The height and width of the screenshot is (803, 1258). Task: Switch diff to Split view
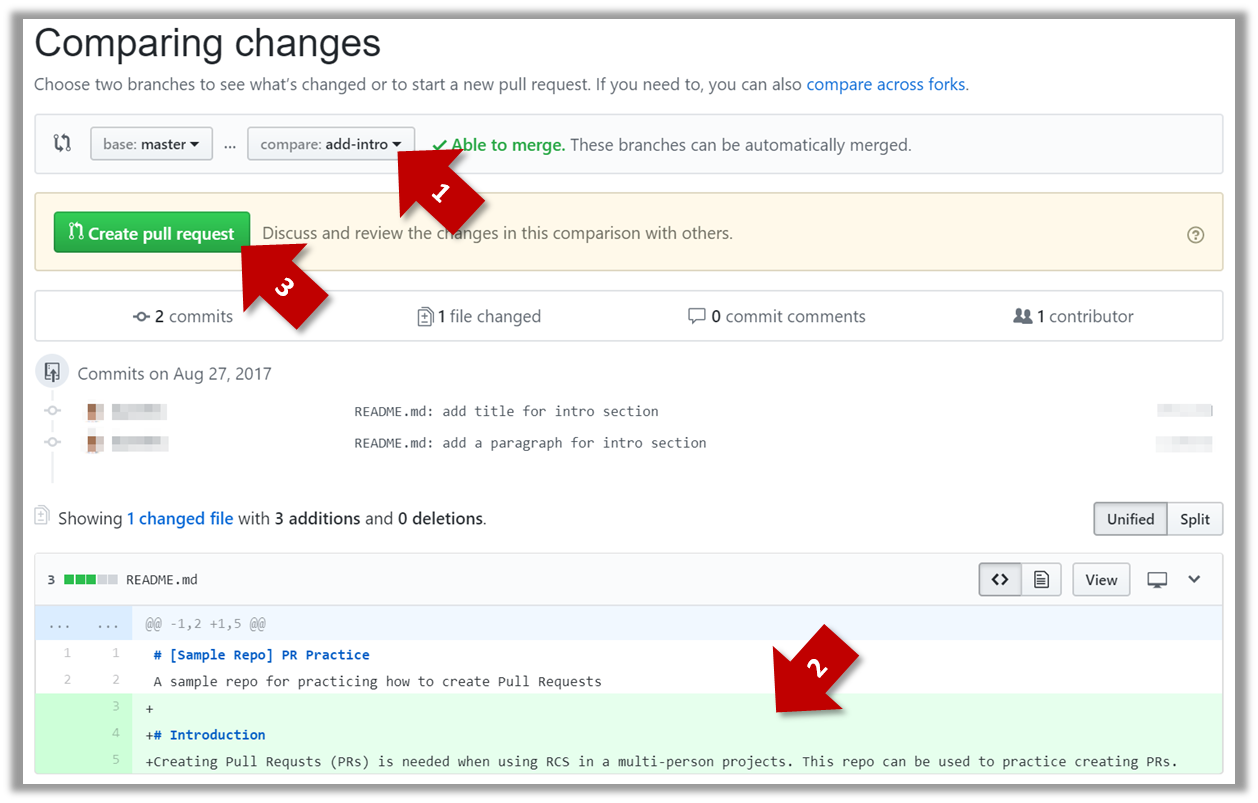click(x=1194, y=519)
